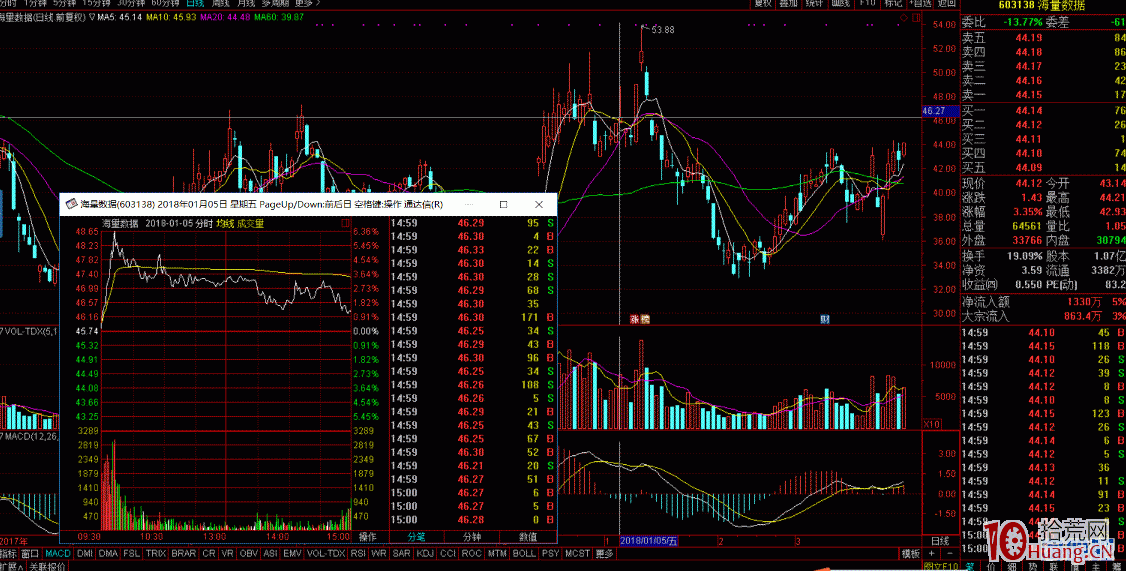Click the 返回 back button
This screenshot has width=1126, height=571.
[946, 4]
